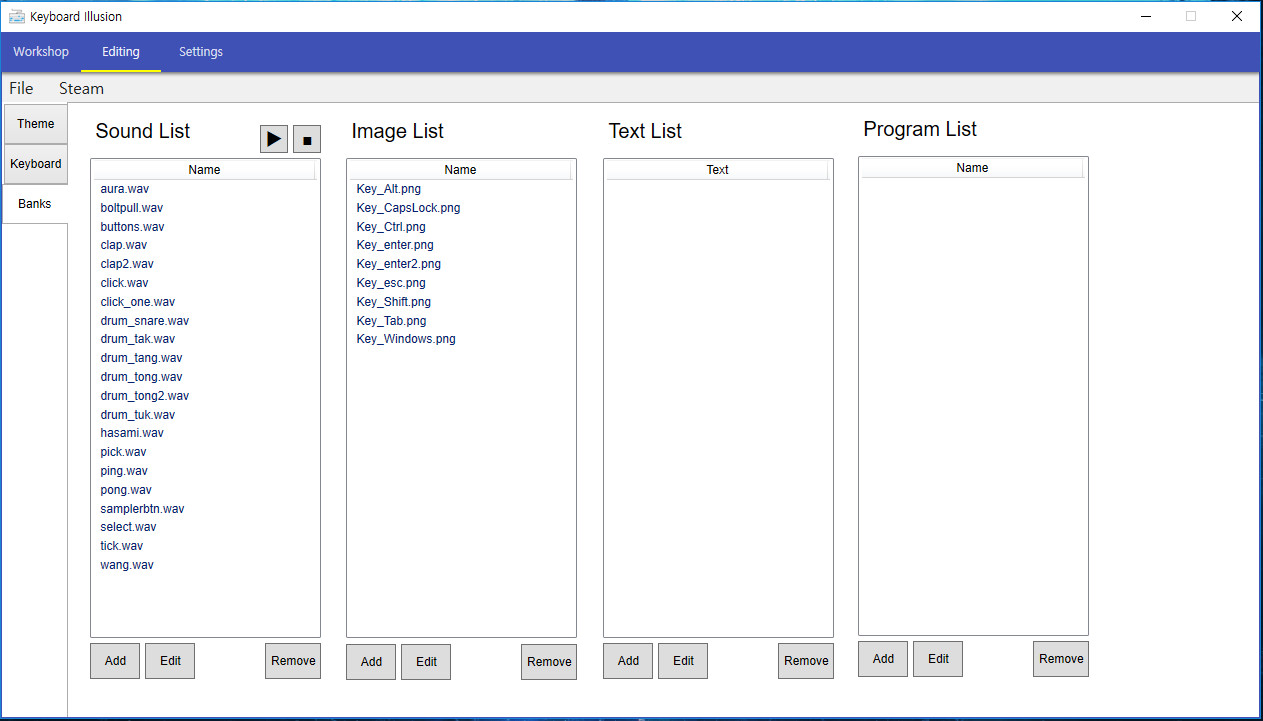Select the Theme sidebar panel
Image resolution: width=1263 pixels, height=721 pixels.
(x=35, y=123)
